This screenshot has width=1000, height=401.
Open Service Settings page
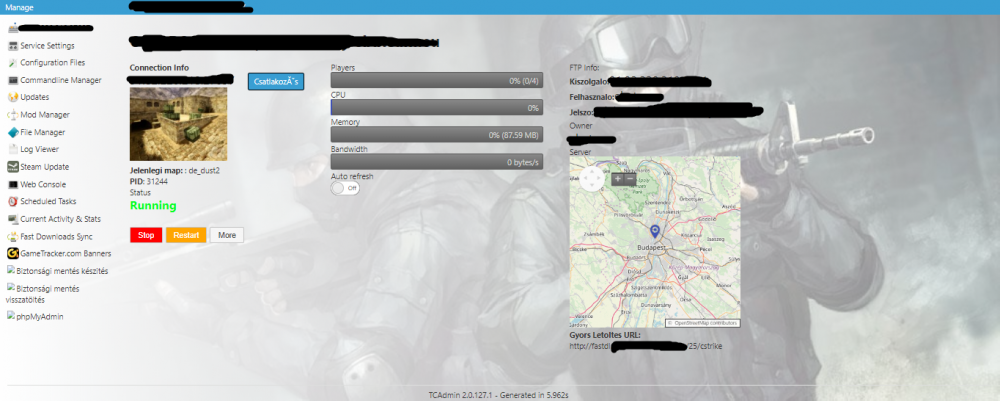point(47,46)
